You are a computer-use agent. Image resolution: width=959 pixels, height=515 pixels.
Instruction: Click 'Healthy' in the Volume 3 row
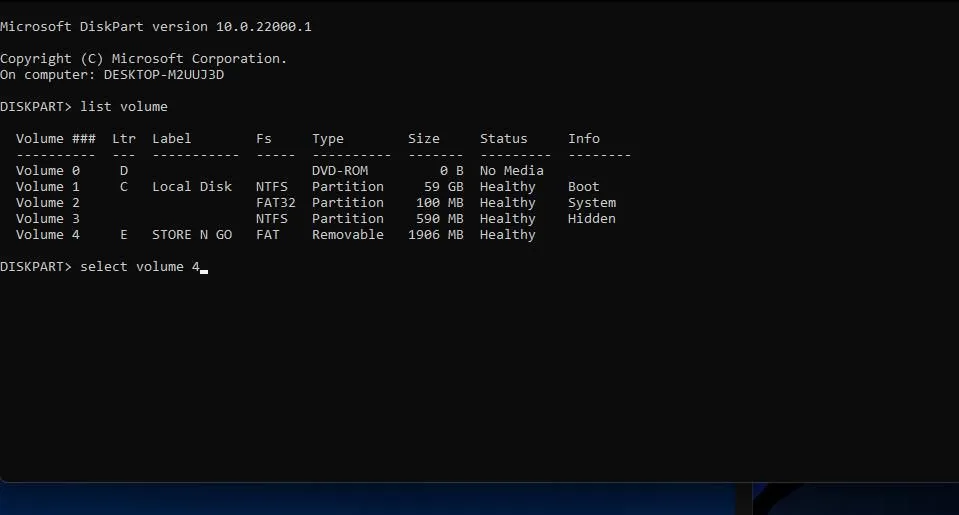point(508,219)
